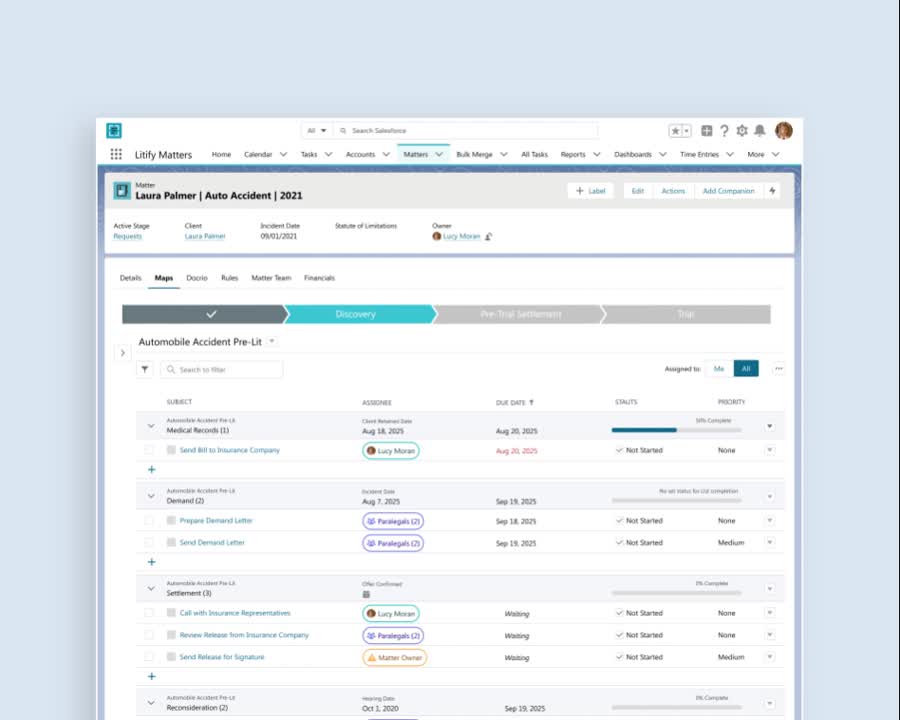
Task: Click the Due Date sort arrow
Action: (x=531, y=402)
